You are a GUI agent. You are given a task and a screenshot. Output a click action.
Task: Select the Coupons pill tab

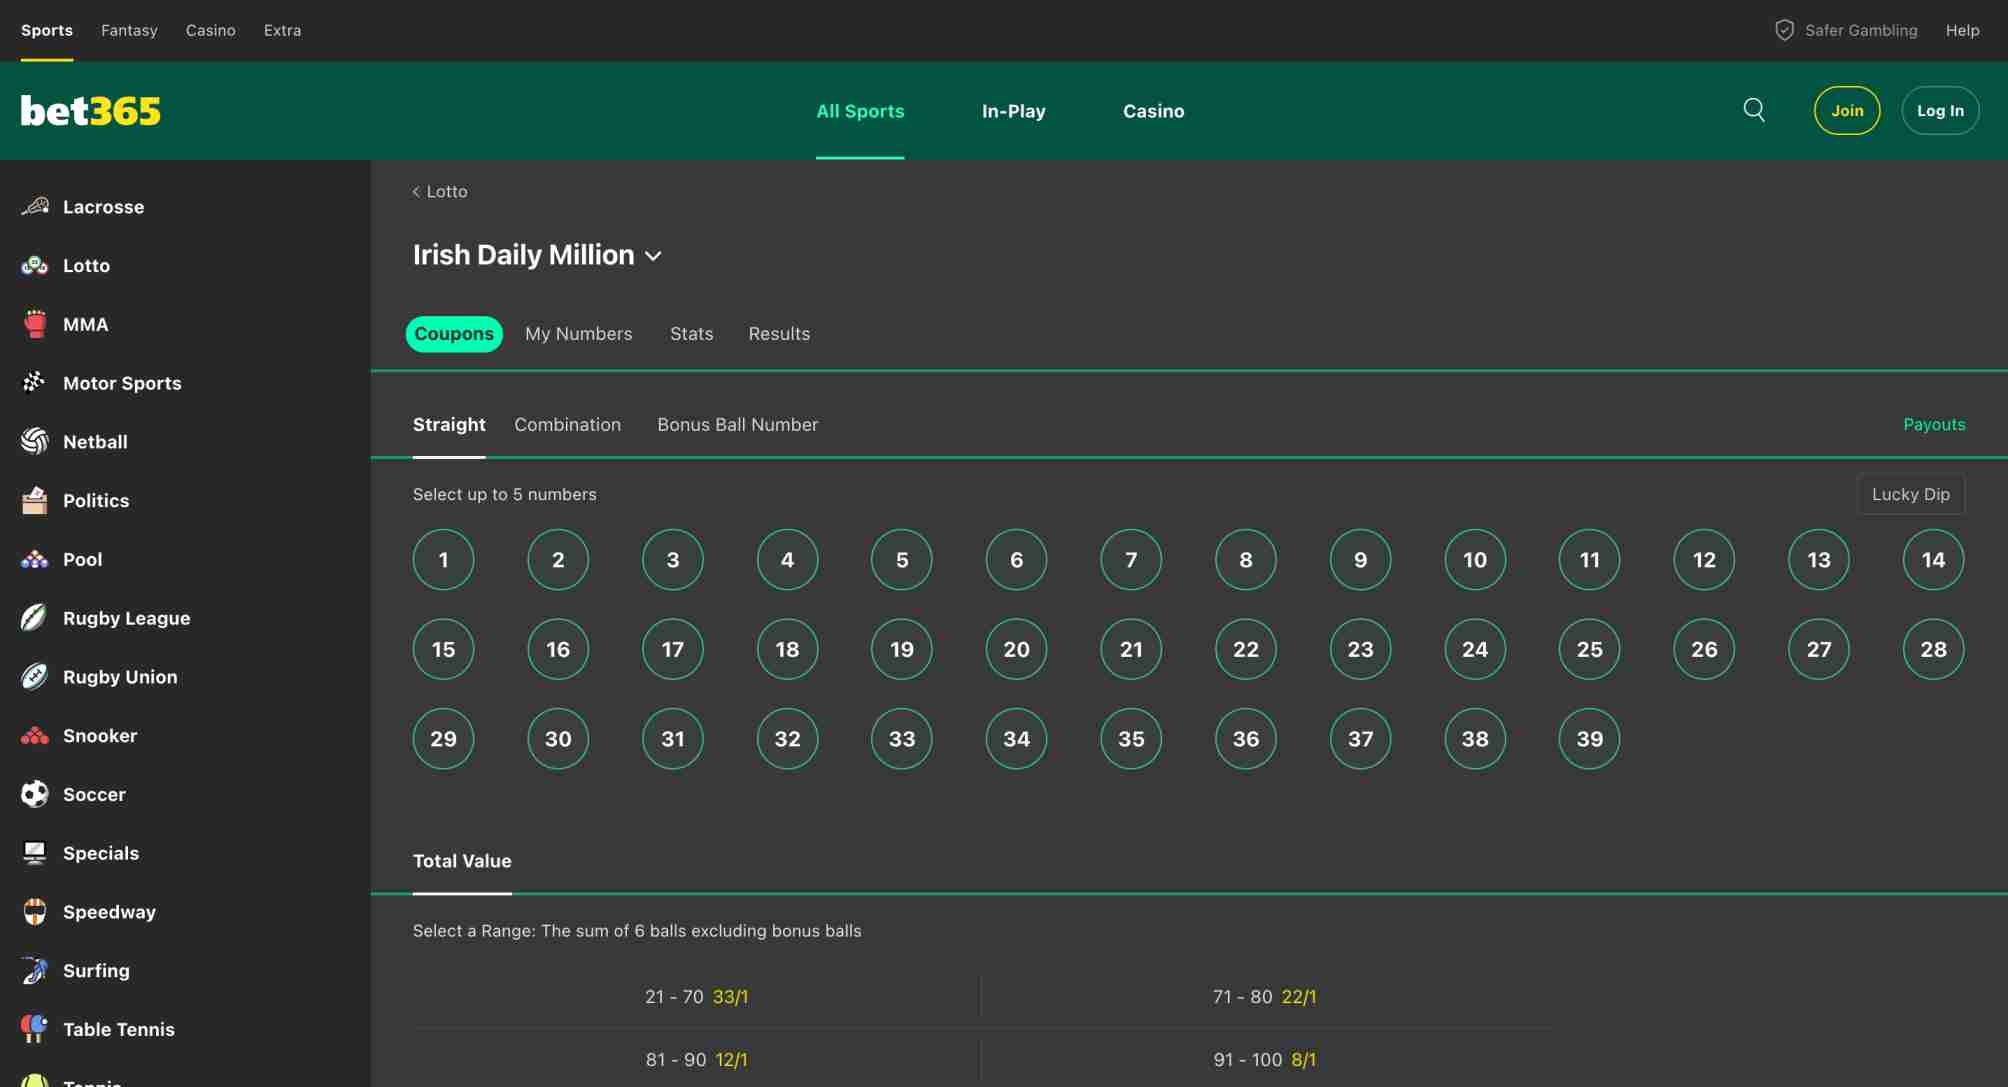coord(454,333)
